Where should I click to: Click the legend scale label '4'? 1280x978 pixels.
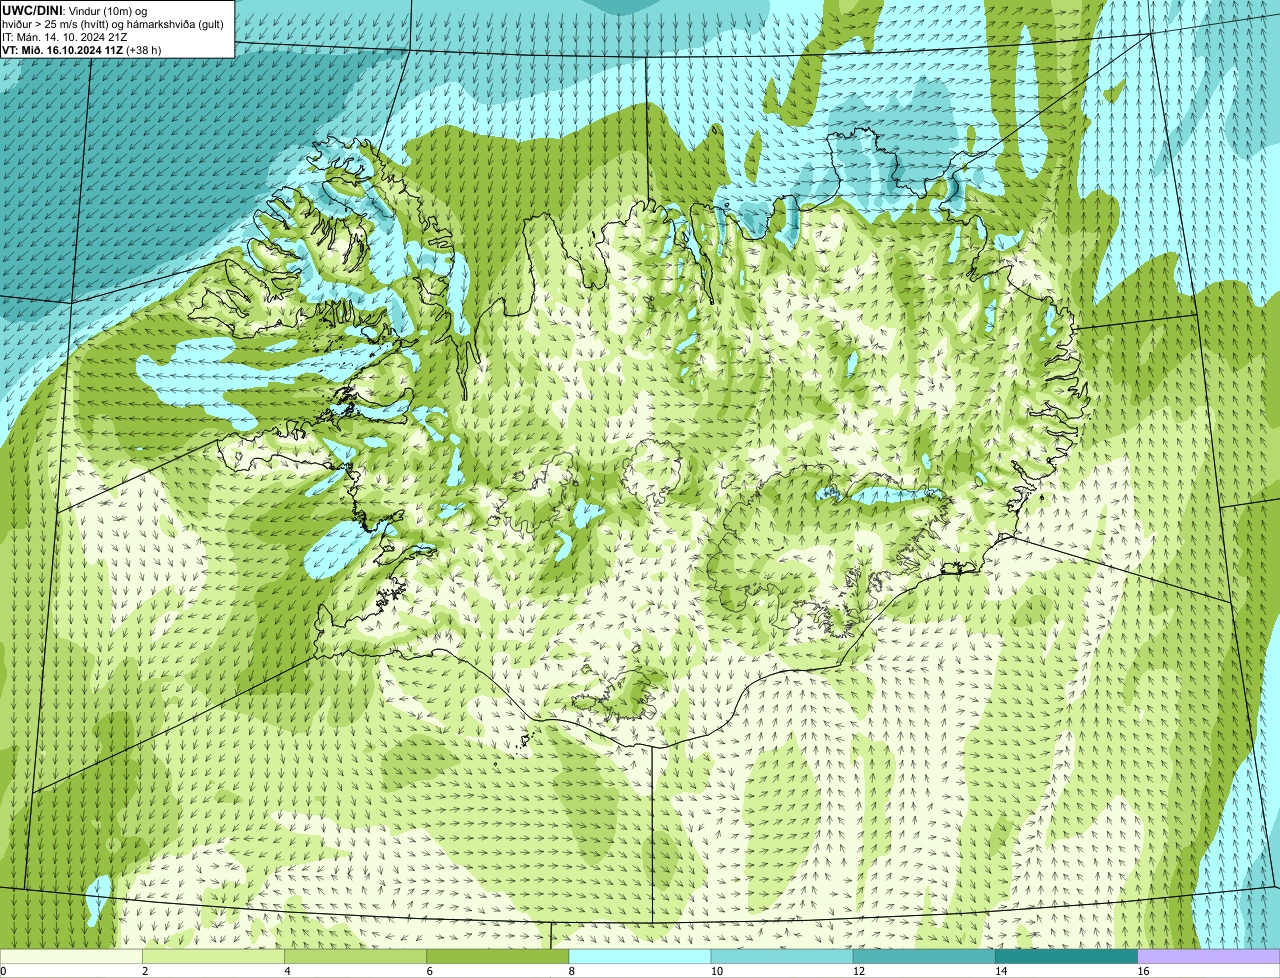287,971
